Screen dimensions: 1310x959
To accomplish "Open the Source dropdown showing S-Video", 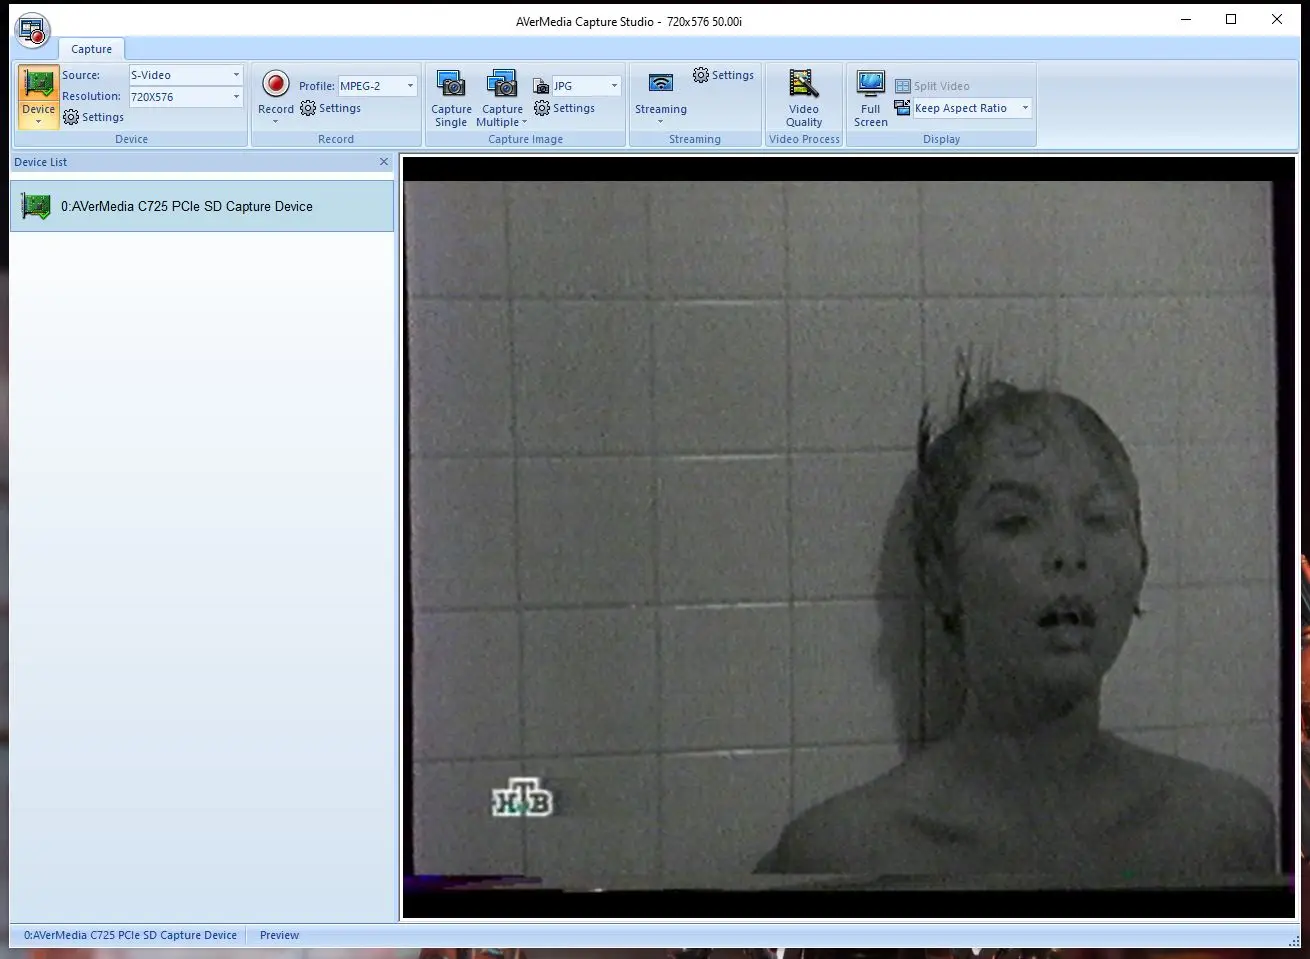I will (186, 75).
